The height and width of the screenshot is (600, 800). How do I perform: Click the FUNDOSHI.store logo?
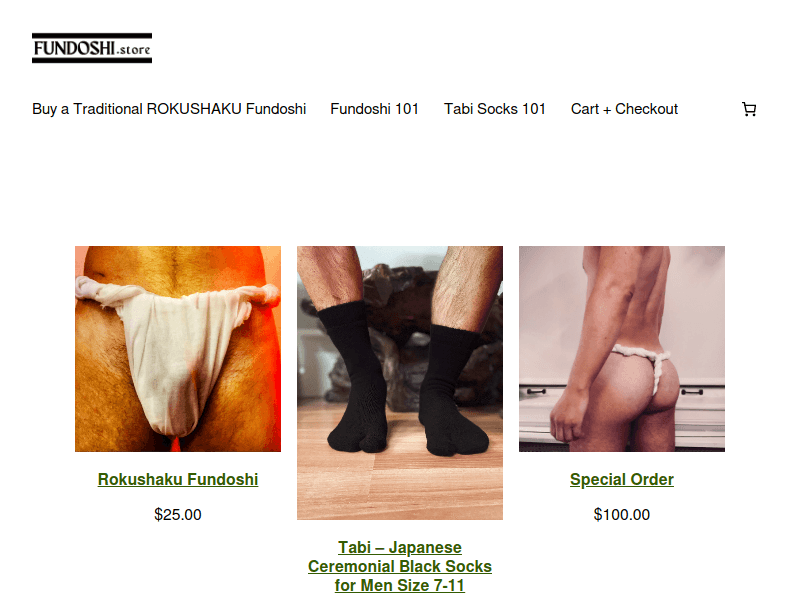click(x=92, y=48)
